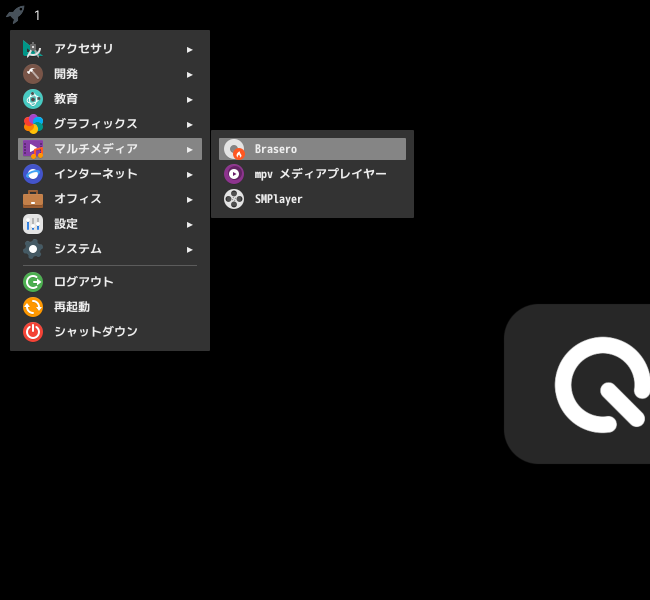
Task: Click the オフィス briefcase icon
Action: 33,199
